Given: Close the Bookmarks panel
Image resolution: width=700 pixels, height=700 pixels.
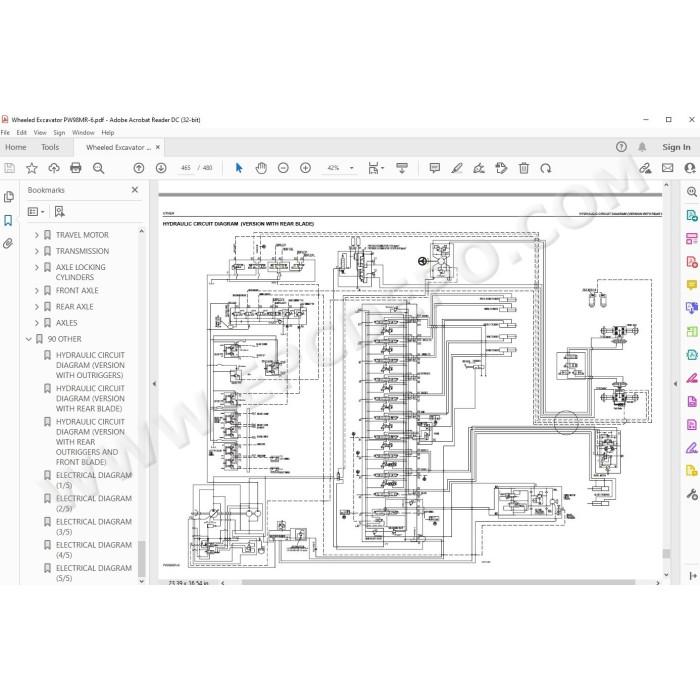Looking at the screenshot, I should pos(135,190).
